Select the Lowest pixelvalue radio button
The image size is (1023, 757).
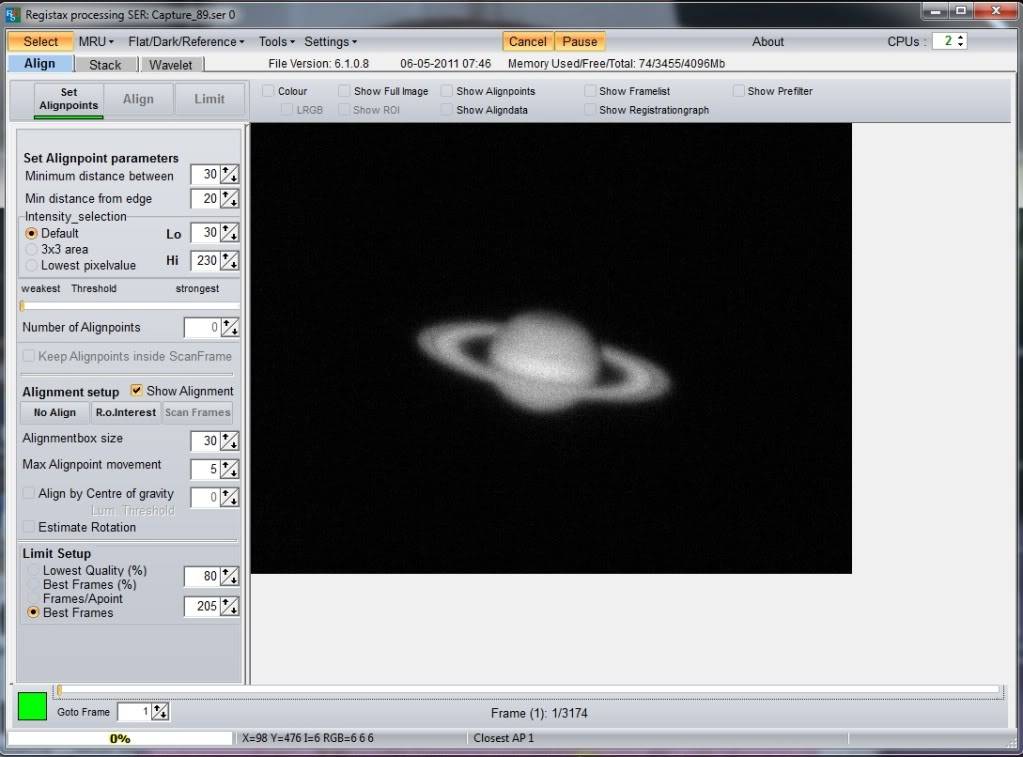[x=31, y=265]
